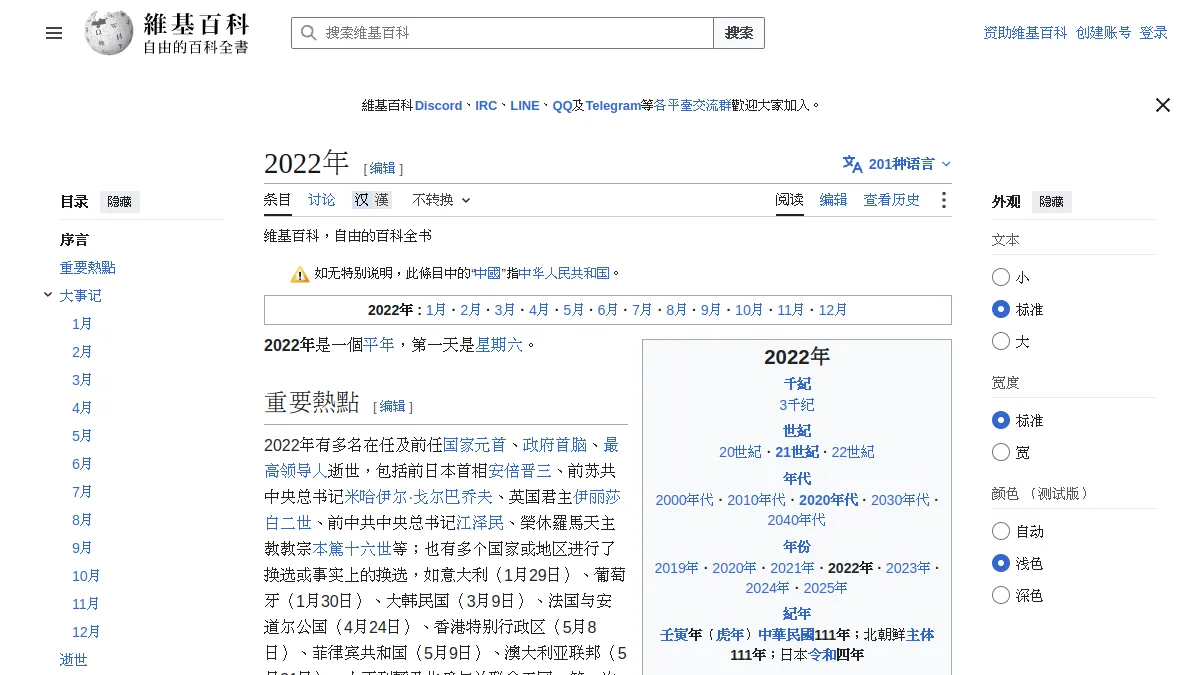The image size is (1200, 675).
Task: Dismiss the banner with the X icon
Action: (x=1162, y=105)
